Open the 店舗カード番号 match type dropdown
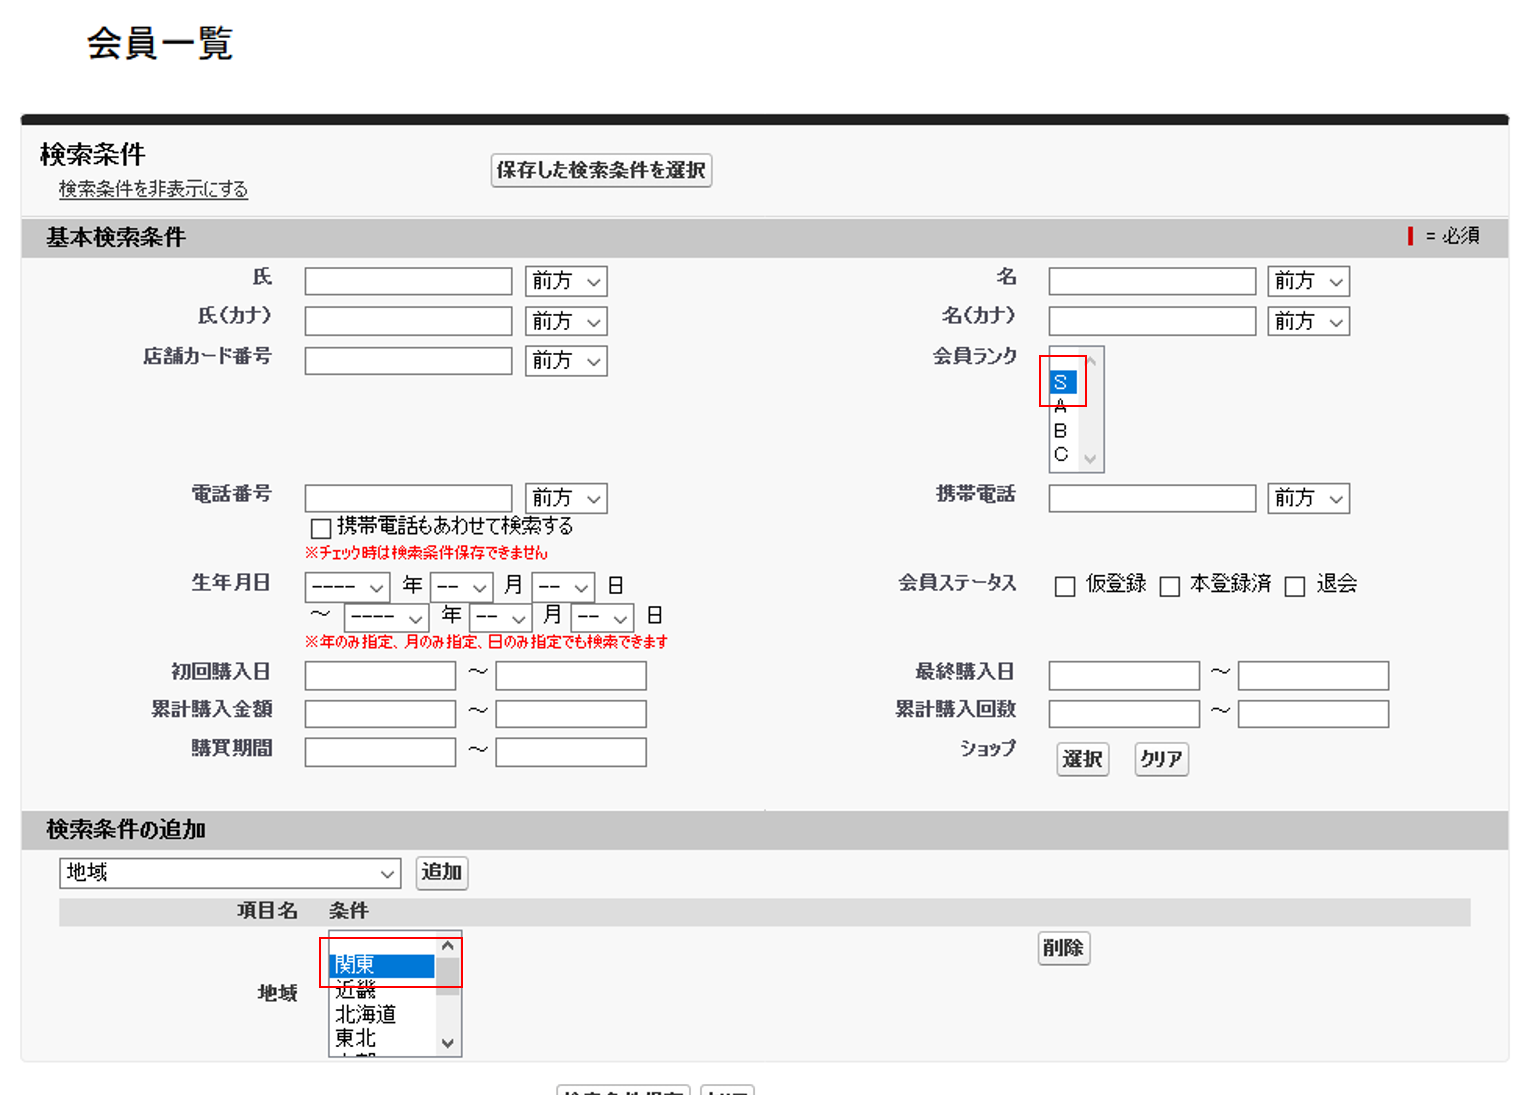 pyautogui.click(x=566, y=361)
